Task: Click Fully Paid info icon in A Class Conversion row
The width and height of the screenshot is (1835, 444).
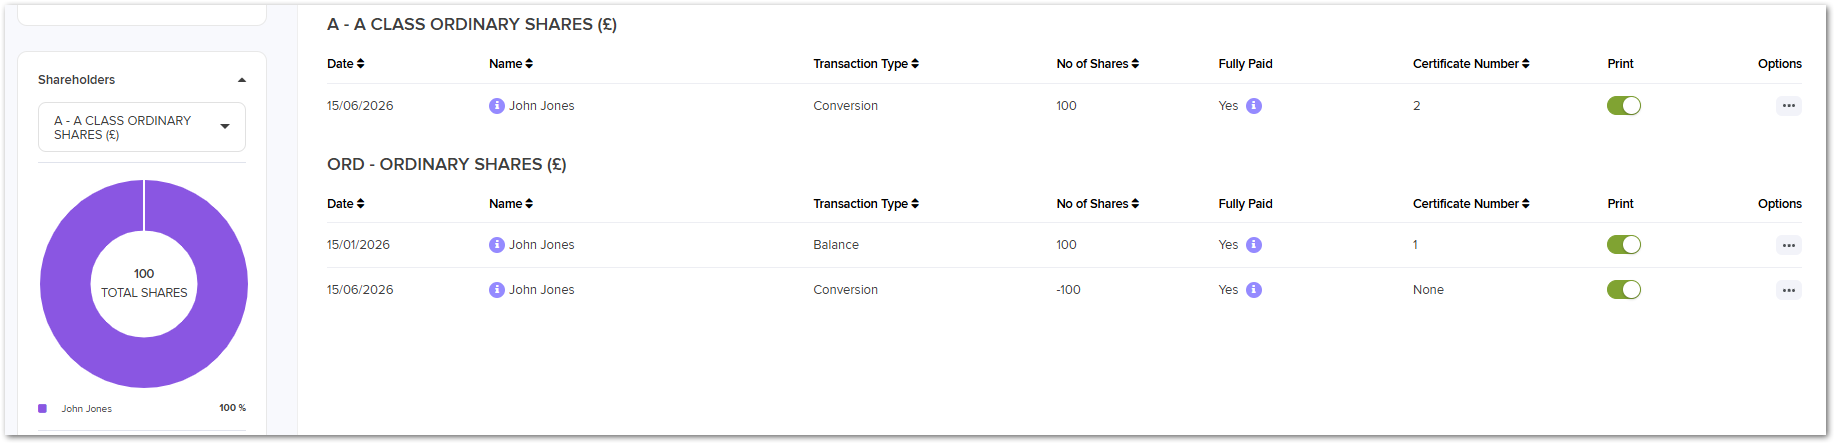Action: [1254, 106]
